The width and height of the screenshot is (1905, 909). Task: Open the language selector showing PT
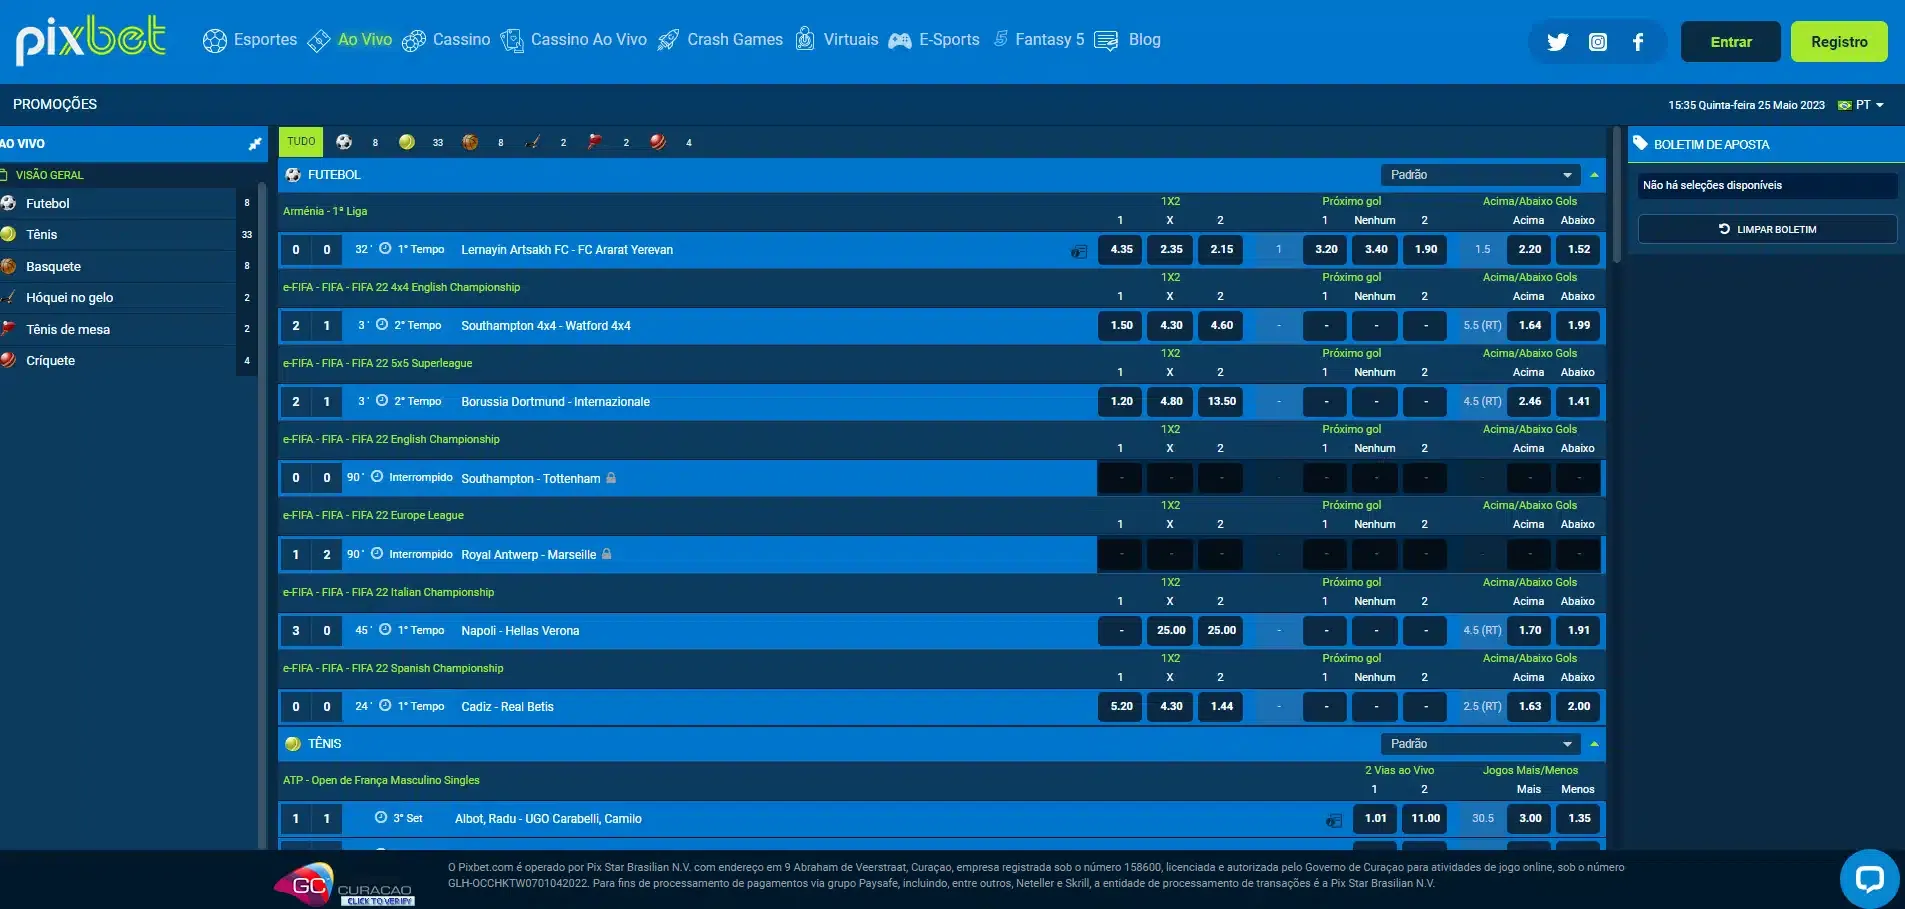pos(1861,104)
